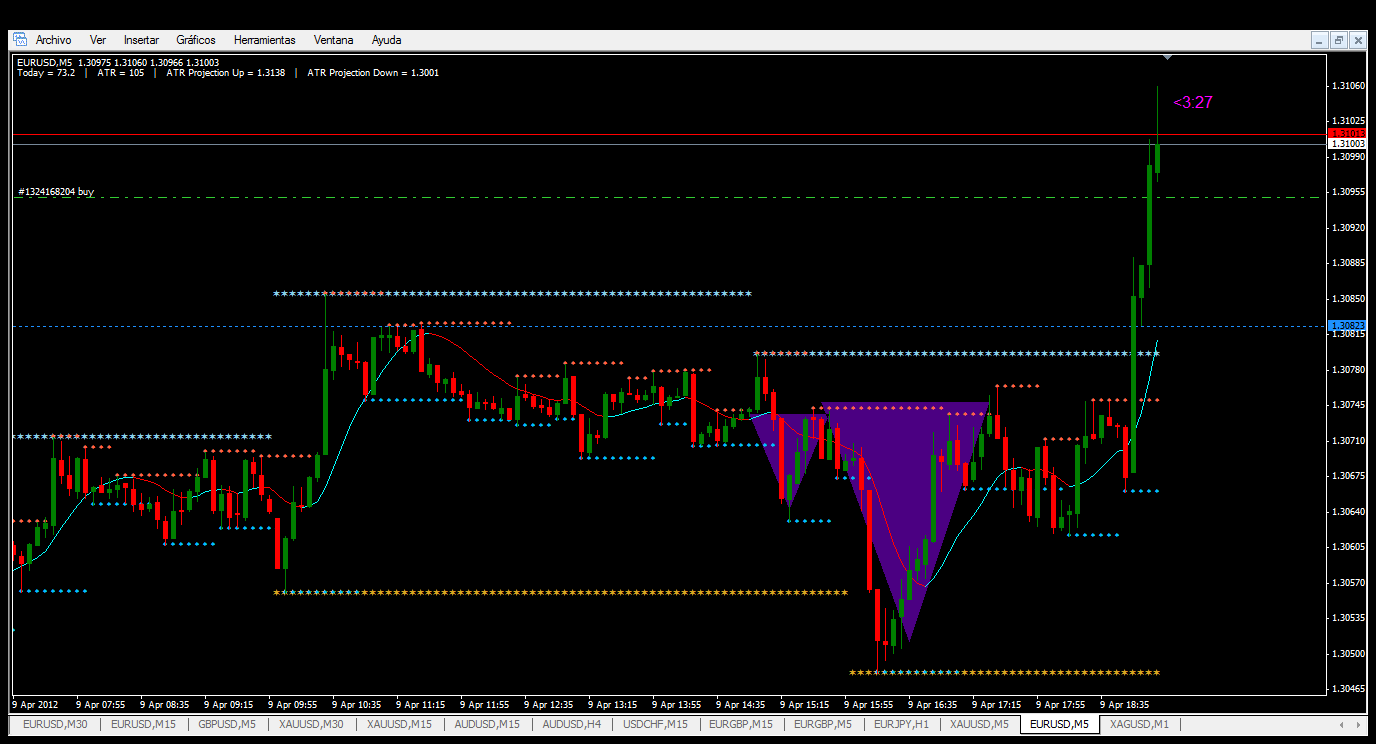Image resolution: width=1376 pixels, height=744 pixels.
Task: Open the Ventana menu
Action: pos(334,40)
